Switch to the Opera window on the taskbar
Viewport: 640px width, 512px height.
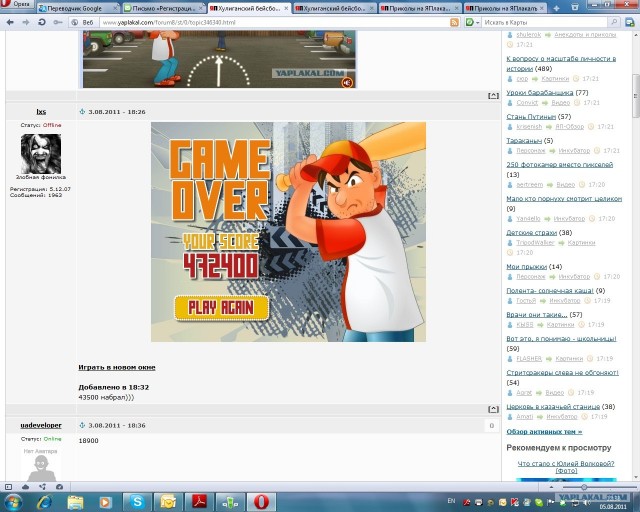[261, 502]
